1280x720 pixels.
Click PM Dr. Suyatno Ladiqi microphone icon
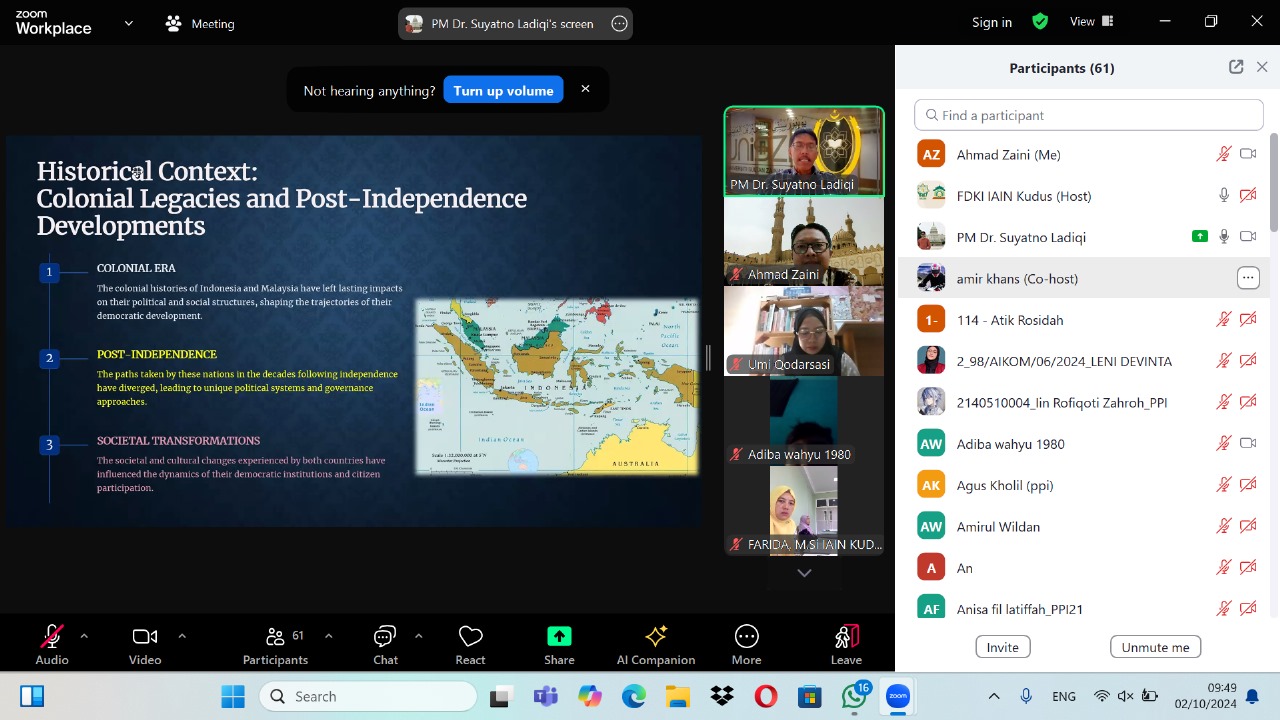pos(1223,236)
